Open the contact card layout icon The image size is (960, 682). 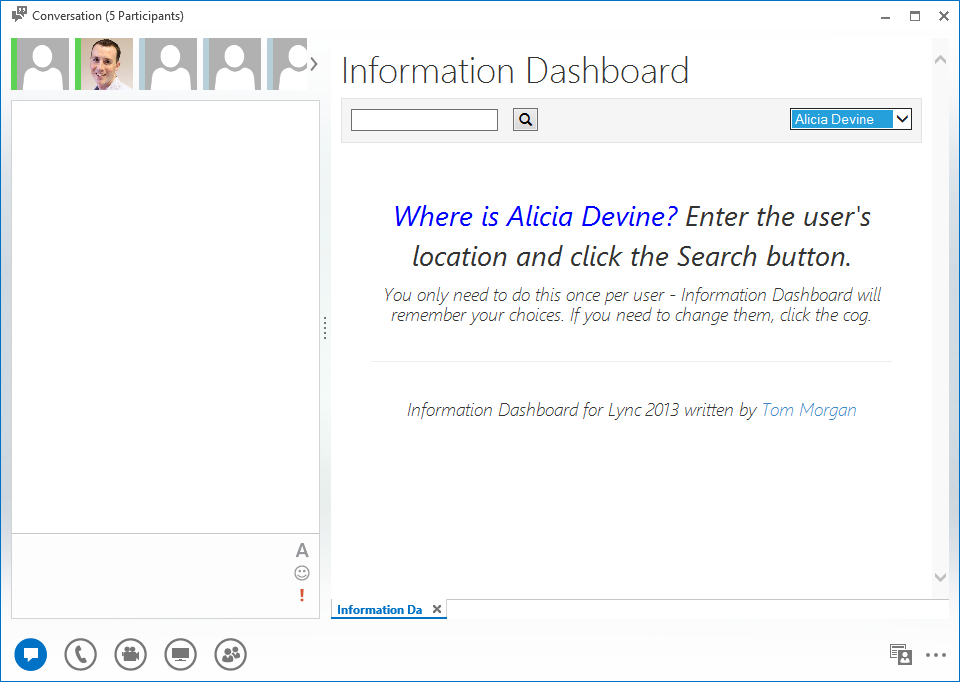pos(901,654)
